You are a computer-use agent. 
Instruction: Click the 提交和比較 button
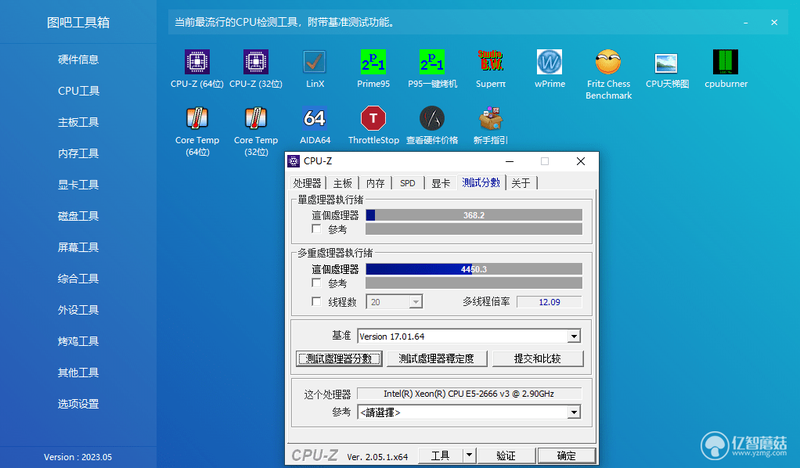tap(538, 359)
